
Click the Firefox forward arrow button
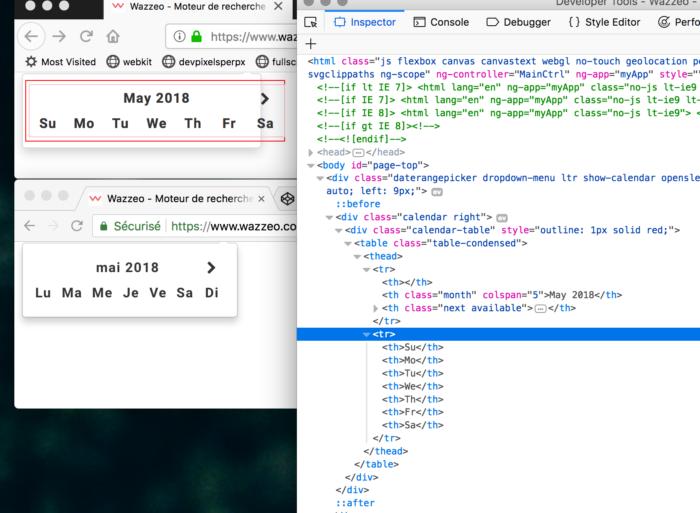[x=59, y=36]
